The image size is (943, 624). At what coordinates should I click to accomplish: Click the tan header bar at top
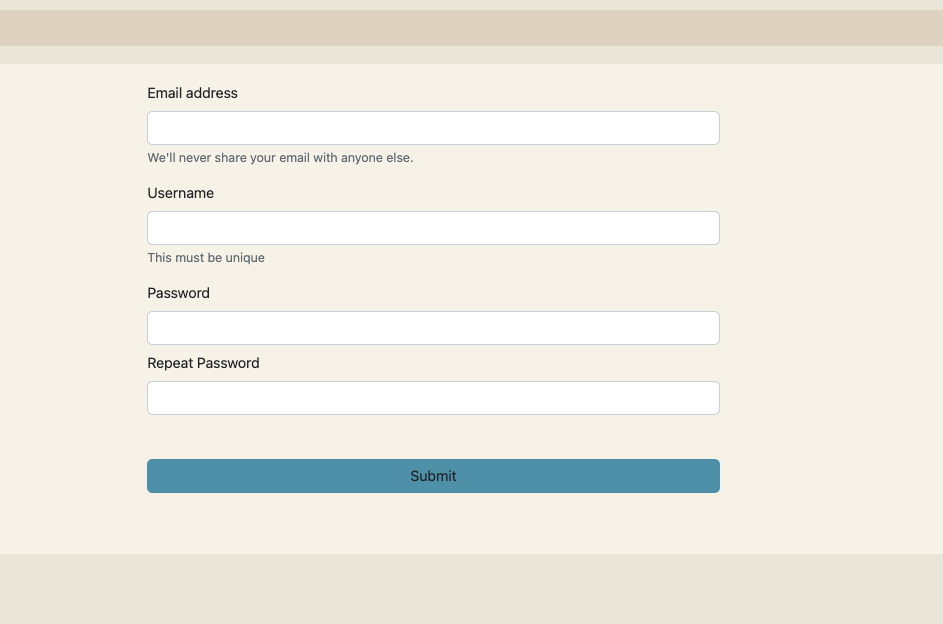tap(471, 28)
